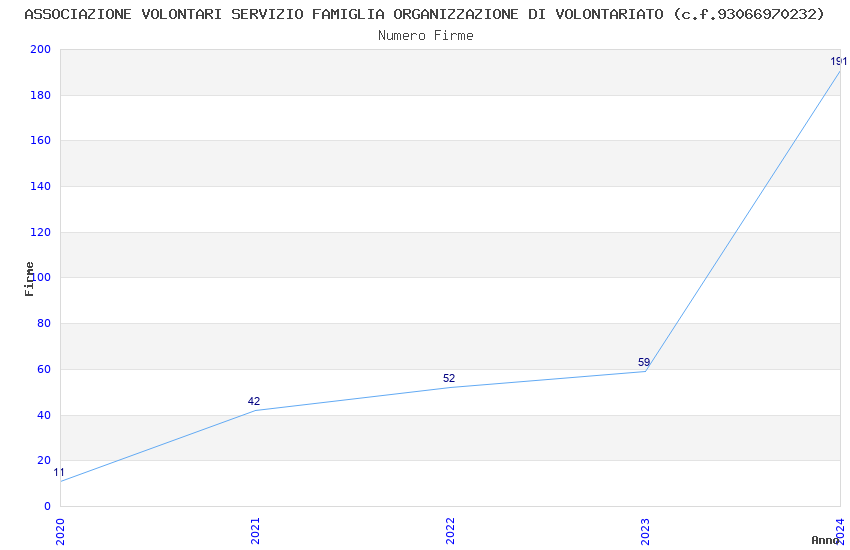Click the y-axis tick label 20

pos(44,461)
